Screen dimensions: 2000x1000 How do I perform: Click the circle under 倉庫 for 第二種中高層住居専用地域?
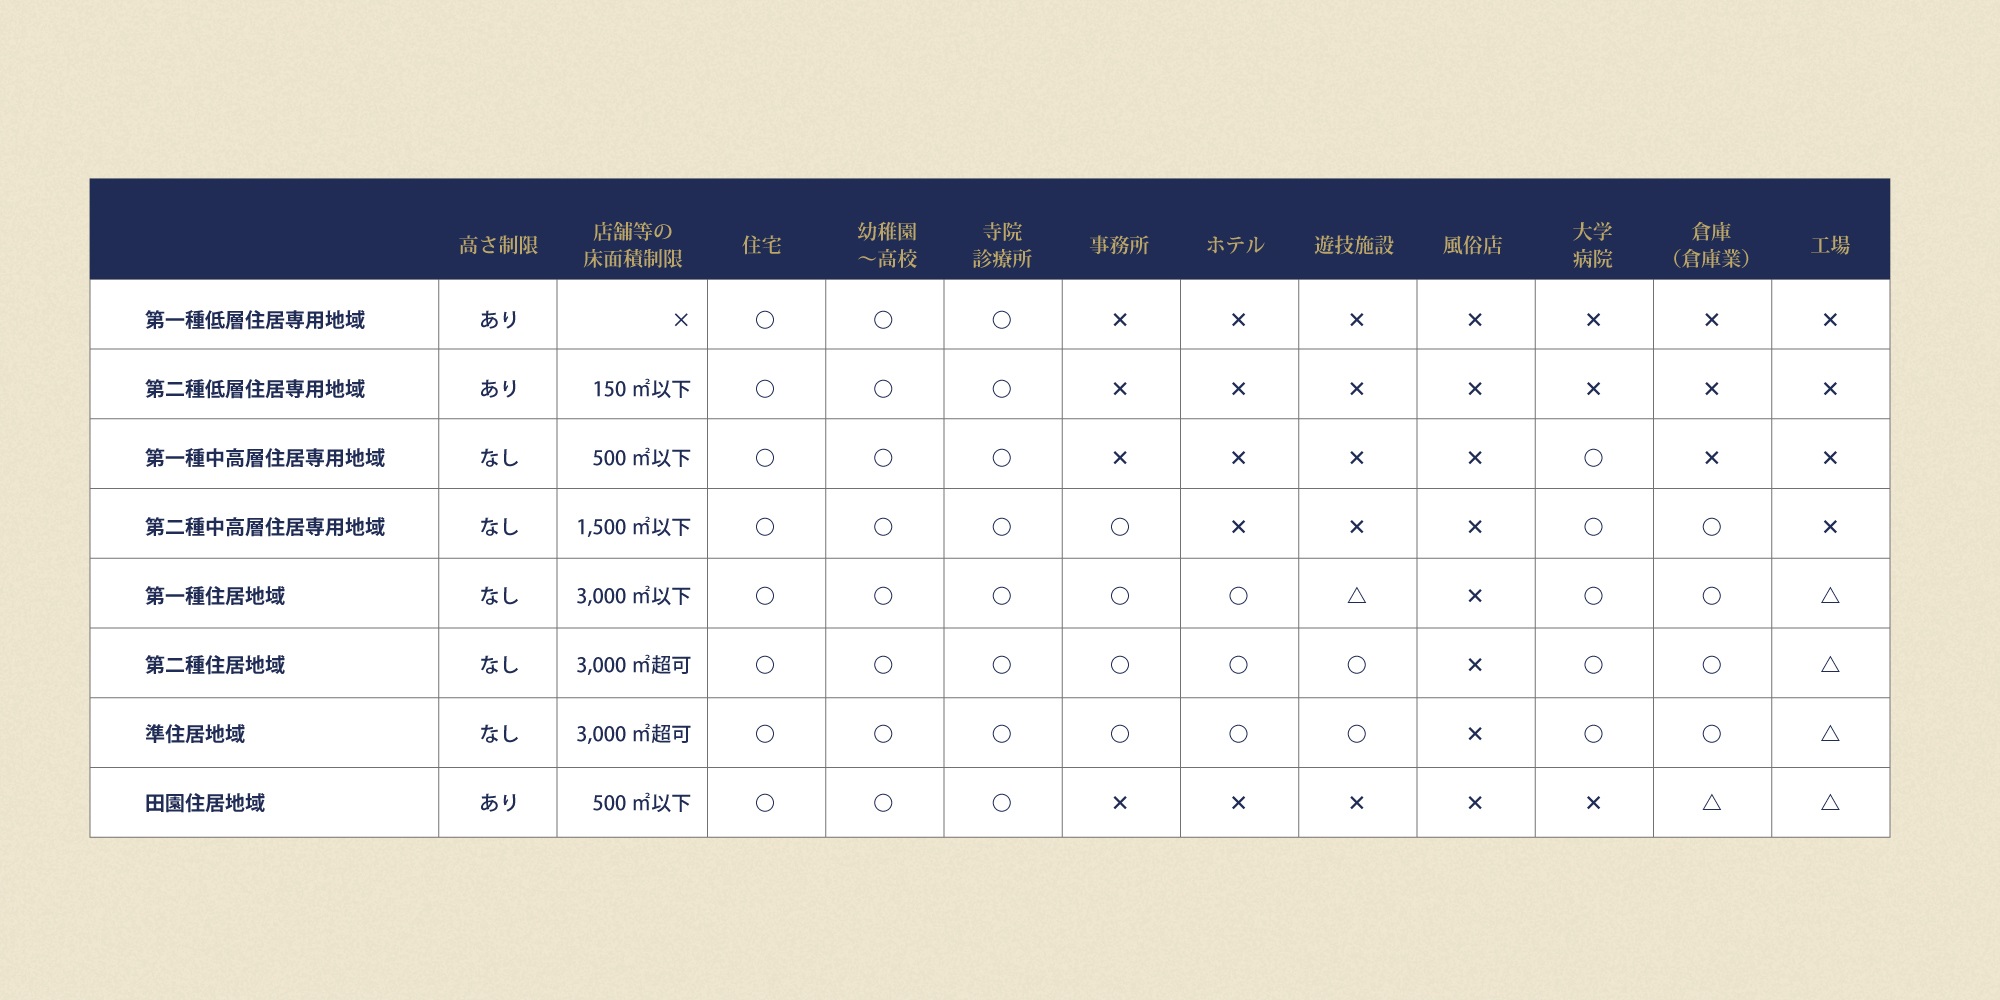1712,527
